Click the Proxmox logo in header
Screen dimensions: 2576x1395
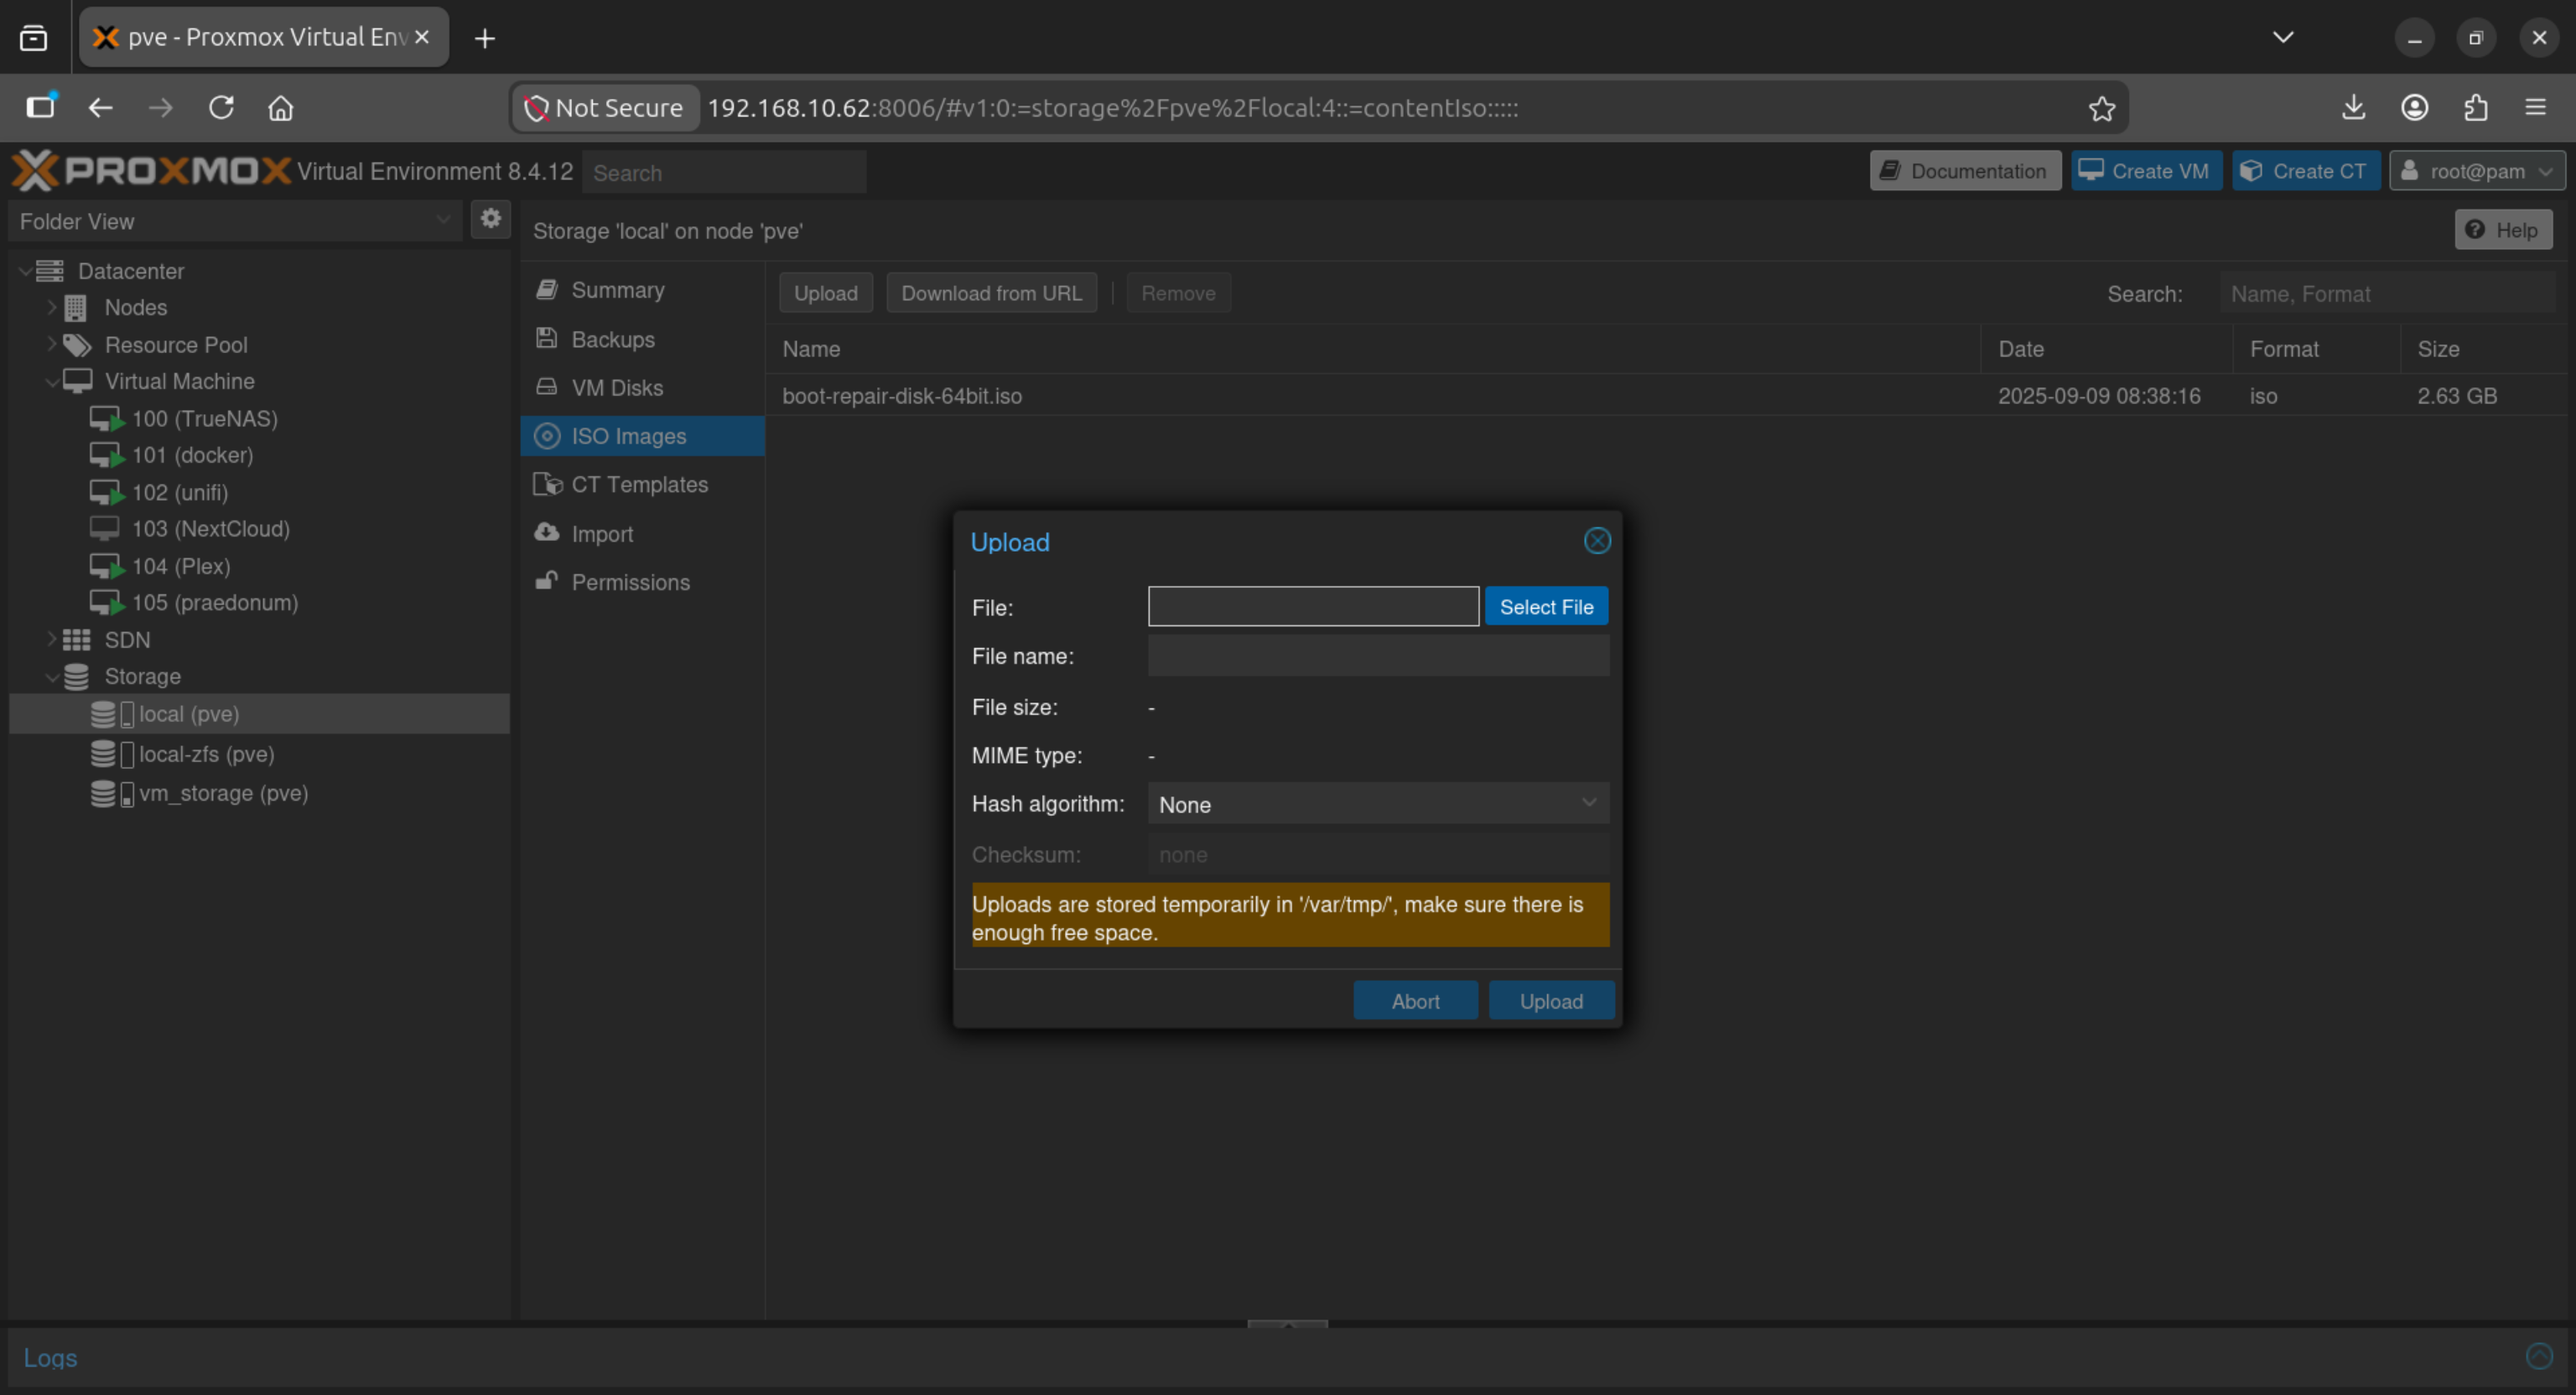(152, 171)
